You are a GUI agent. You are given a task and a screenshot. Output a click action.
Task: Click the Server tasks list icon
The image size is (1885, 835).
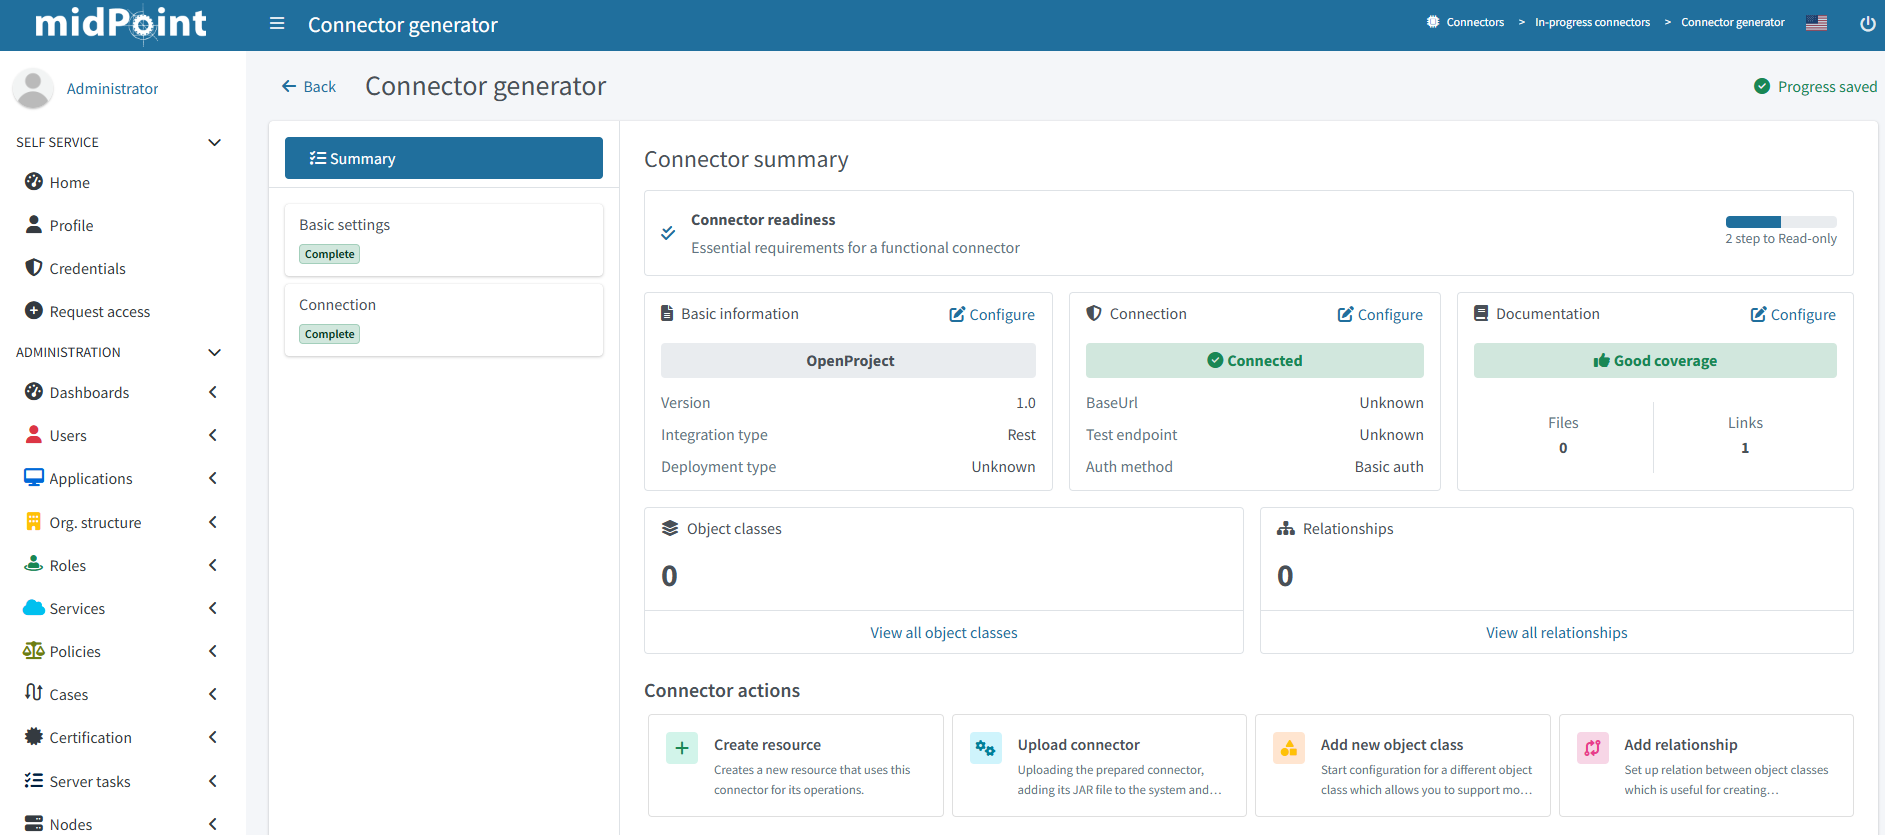(34, 781)
